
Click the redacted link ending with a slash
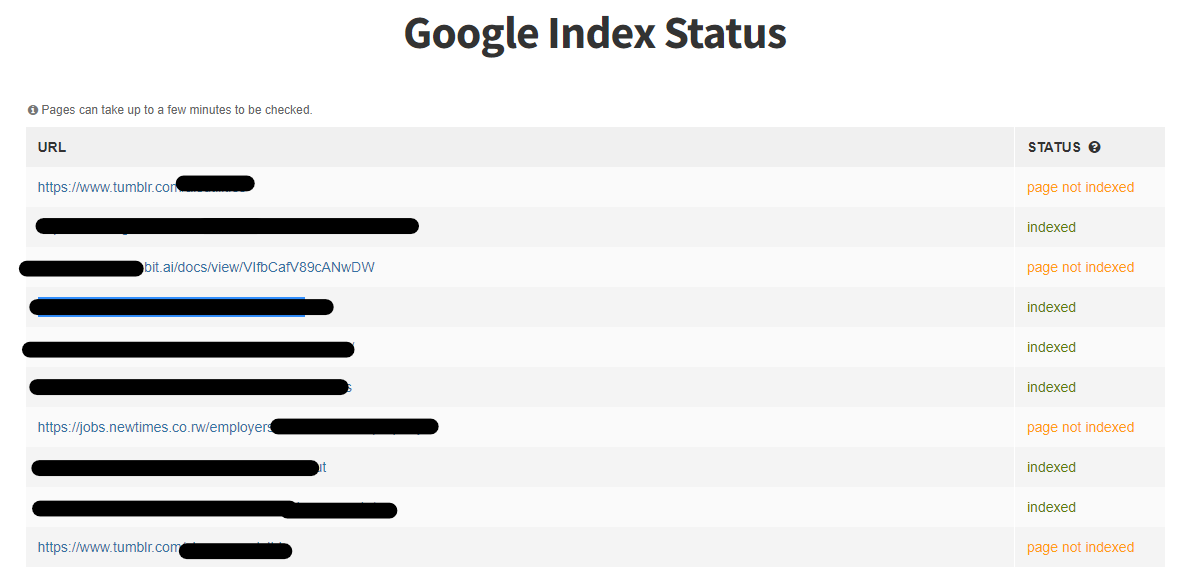188,348
